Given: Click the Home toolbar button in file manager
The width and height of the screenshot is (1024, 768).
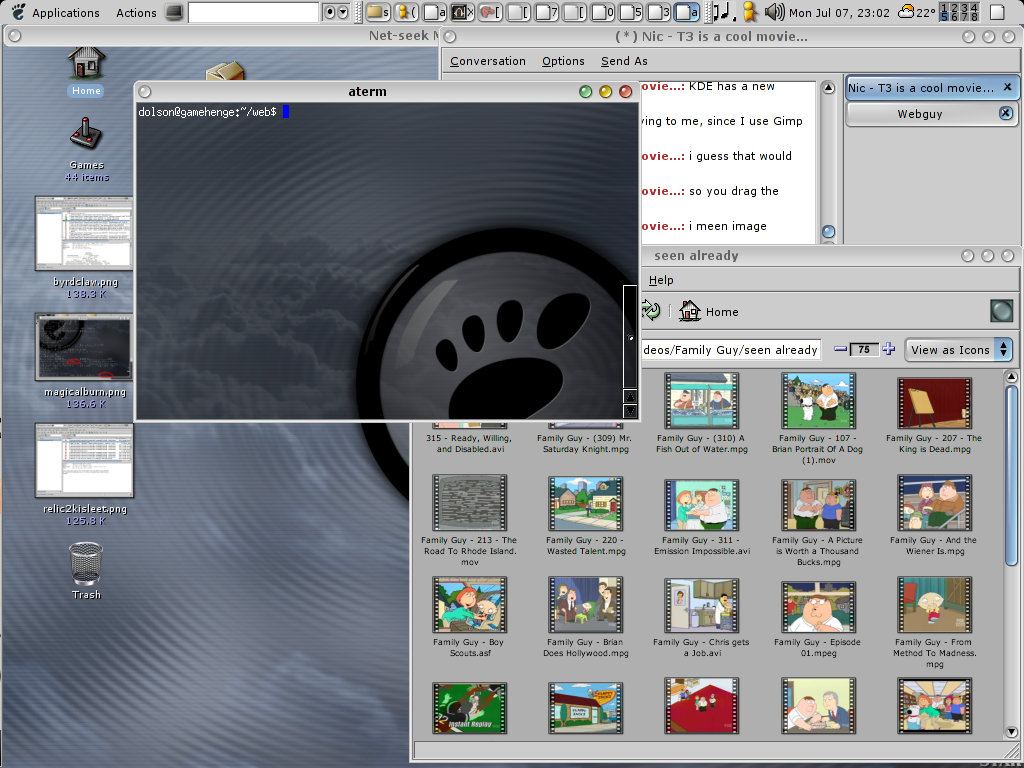Looking at the screenshot, I should click(709, 312).
